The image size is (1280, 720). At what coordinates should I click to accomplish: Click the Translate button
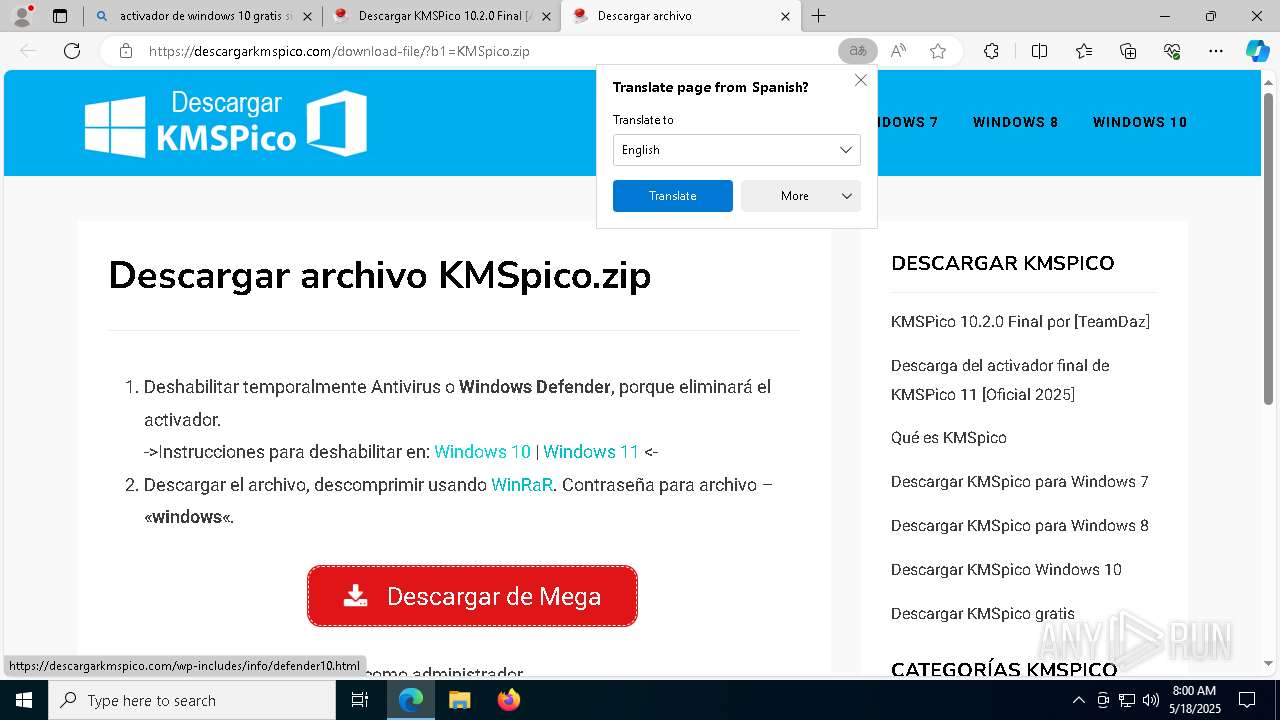pos(673,196)
